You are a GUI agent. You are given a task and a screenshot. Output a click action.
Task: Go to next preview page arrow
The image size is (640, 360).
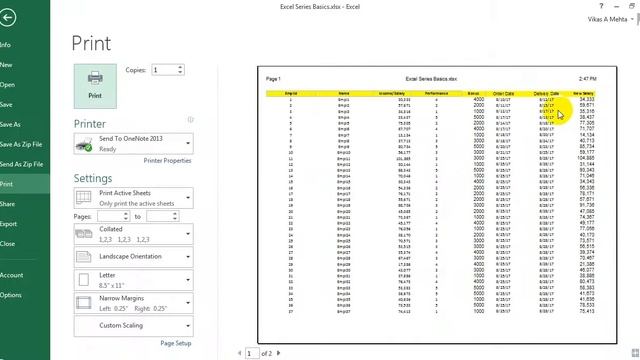tap(279, 353)
